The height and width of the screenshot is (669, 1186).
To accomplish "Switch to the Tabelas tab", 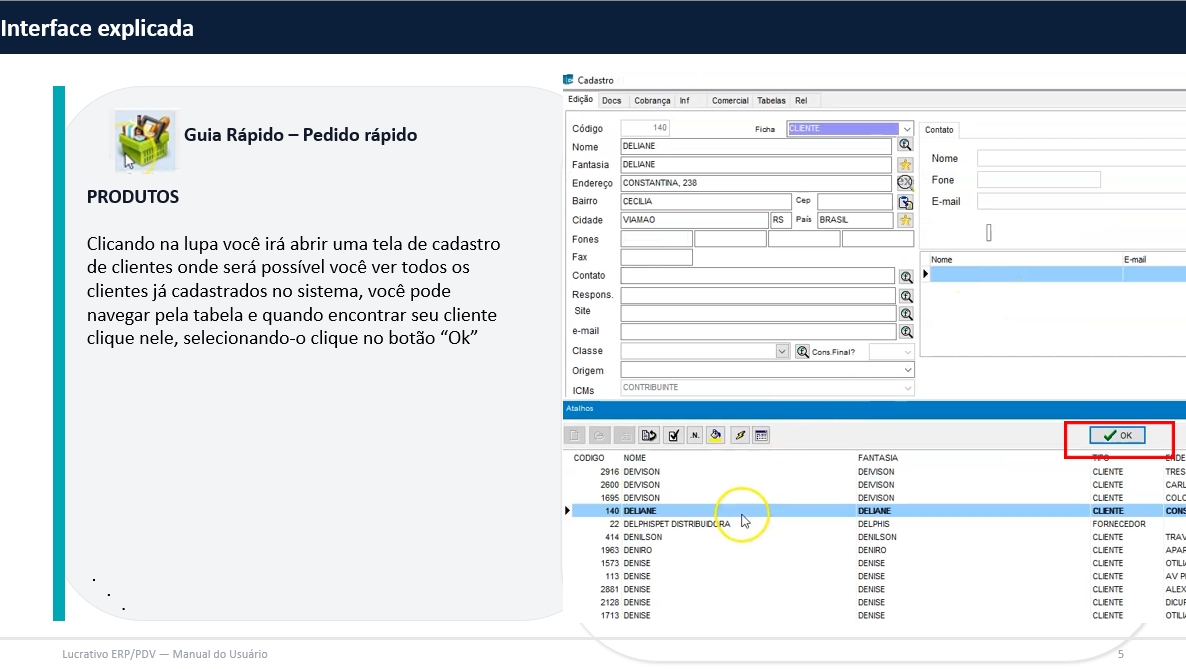I will [x=771, y=101].
